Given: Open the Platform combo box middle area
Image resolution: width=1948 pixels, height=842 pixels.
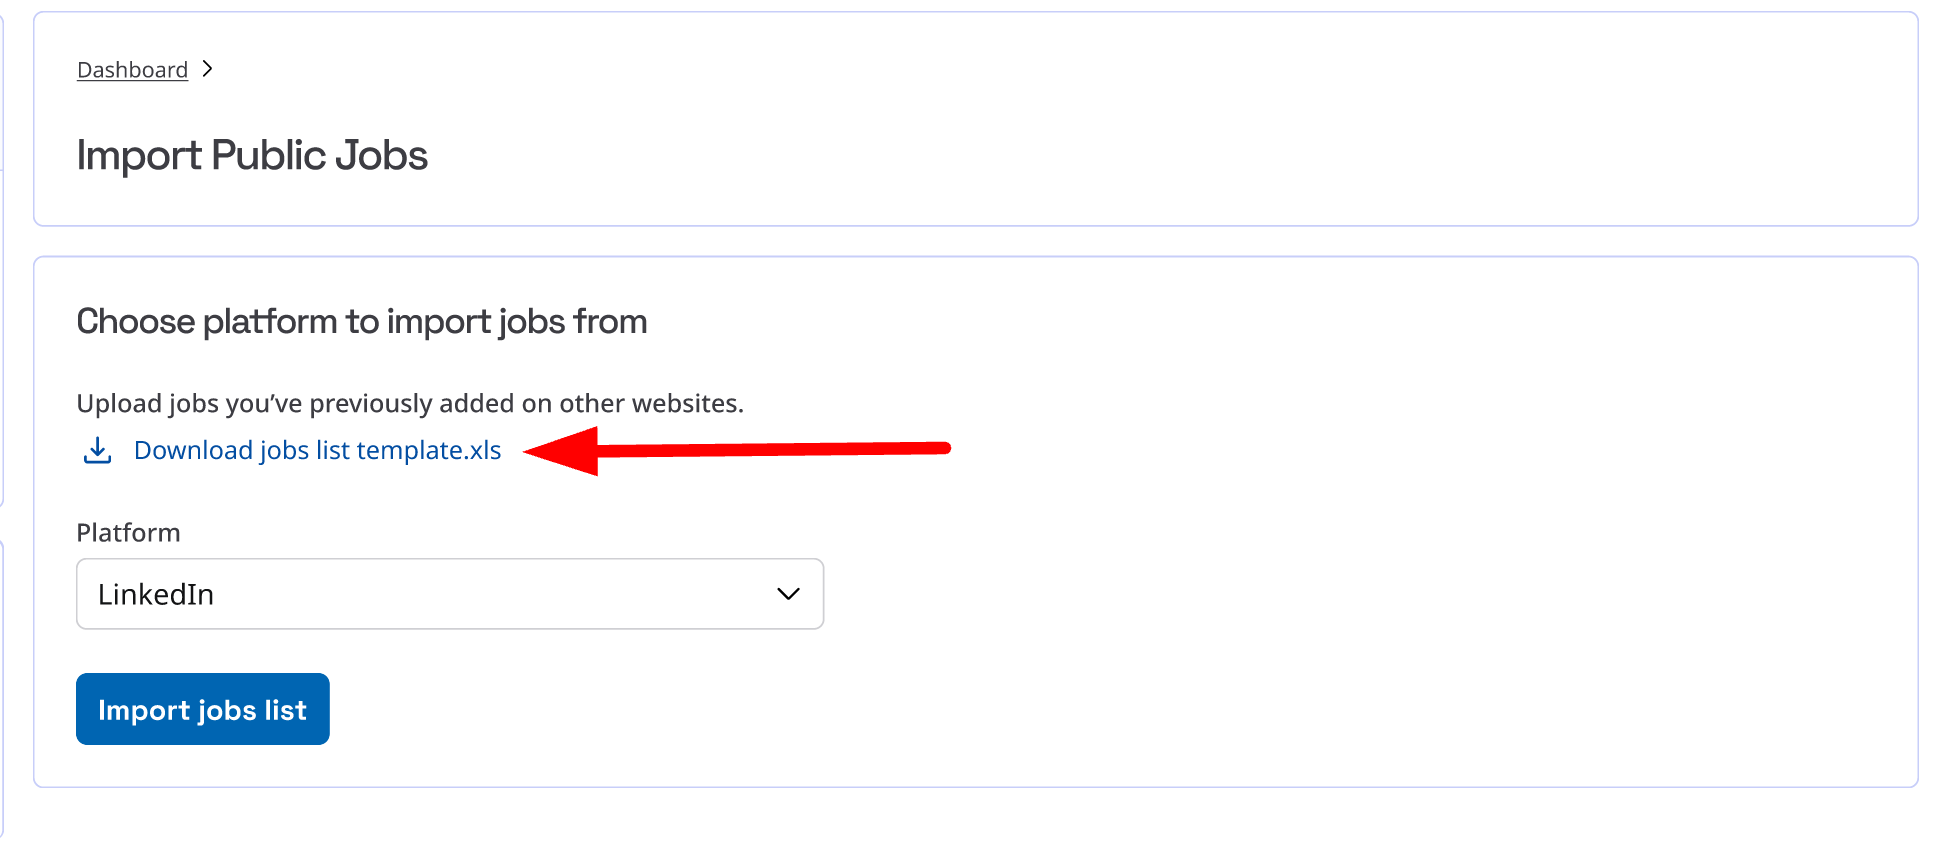Looking at the screenshot, I should (x=450, y=594).
